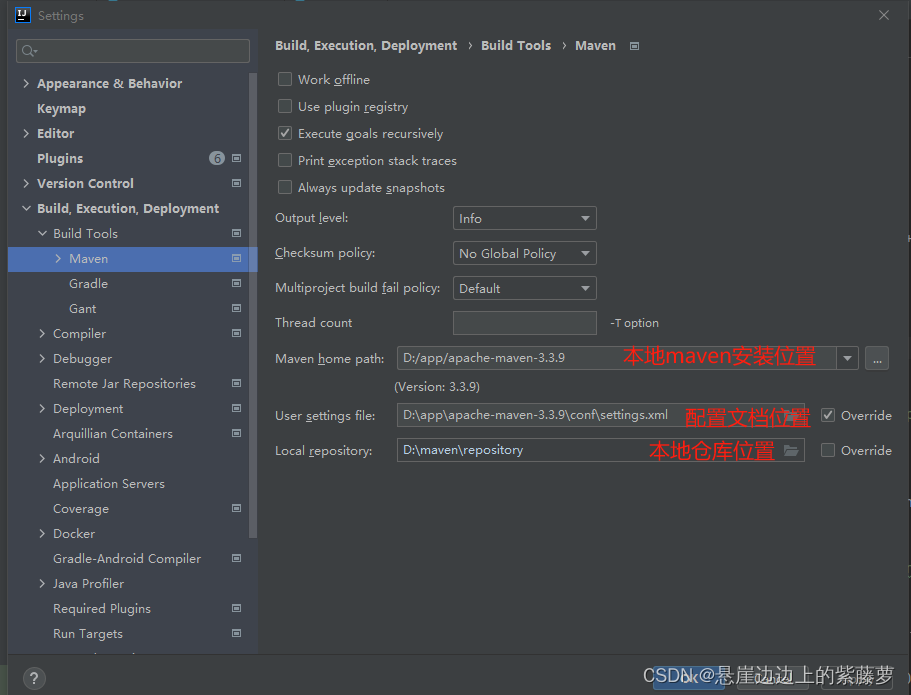Open the Checksum policy dropdown
Image resolution: width=911 pixels, height=695 pixels.
[525, 253]
